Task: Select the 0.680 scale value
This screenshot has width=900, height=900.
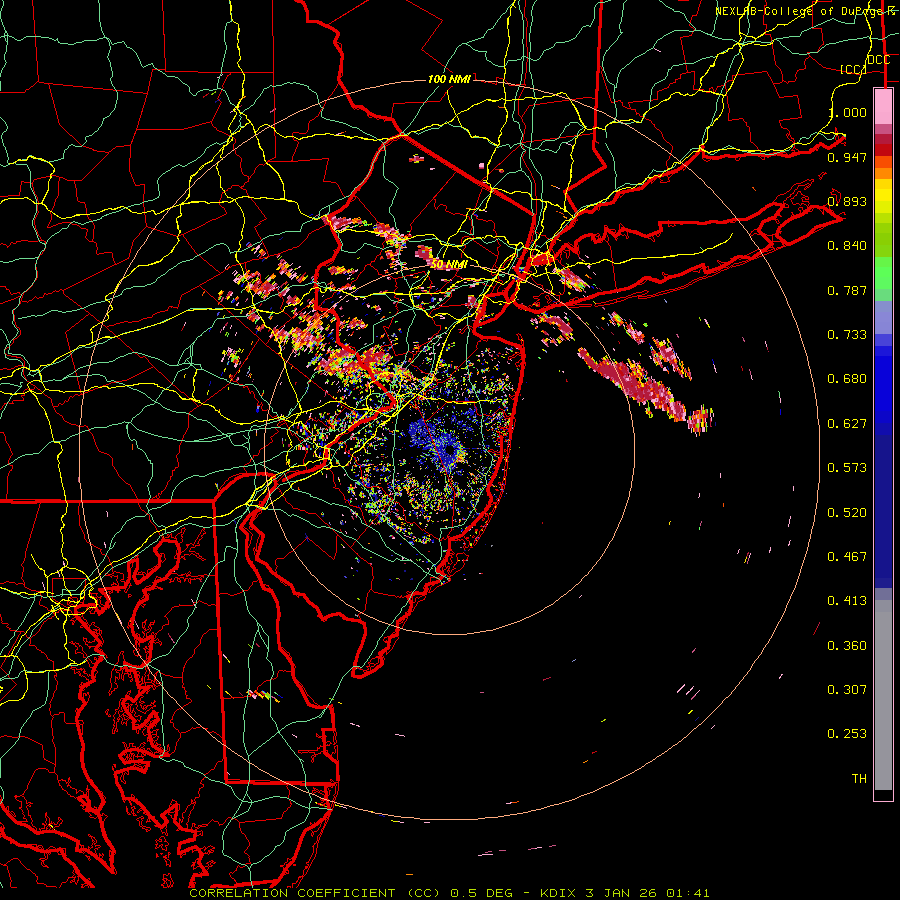Action: tap(847, 379)
